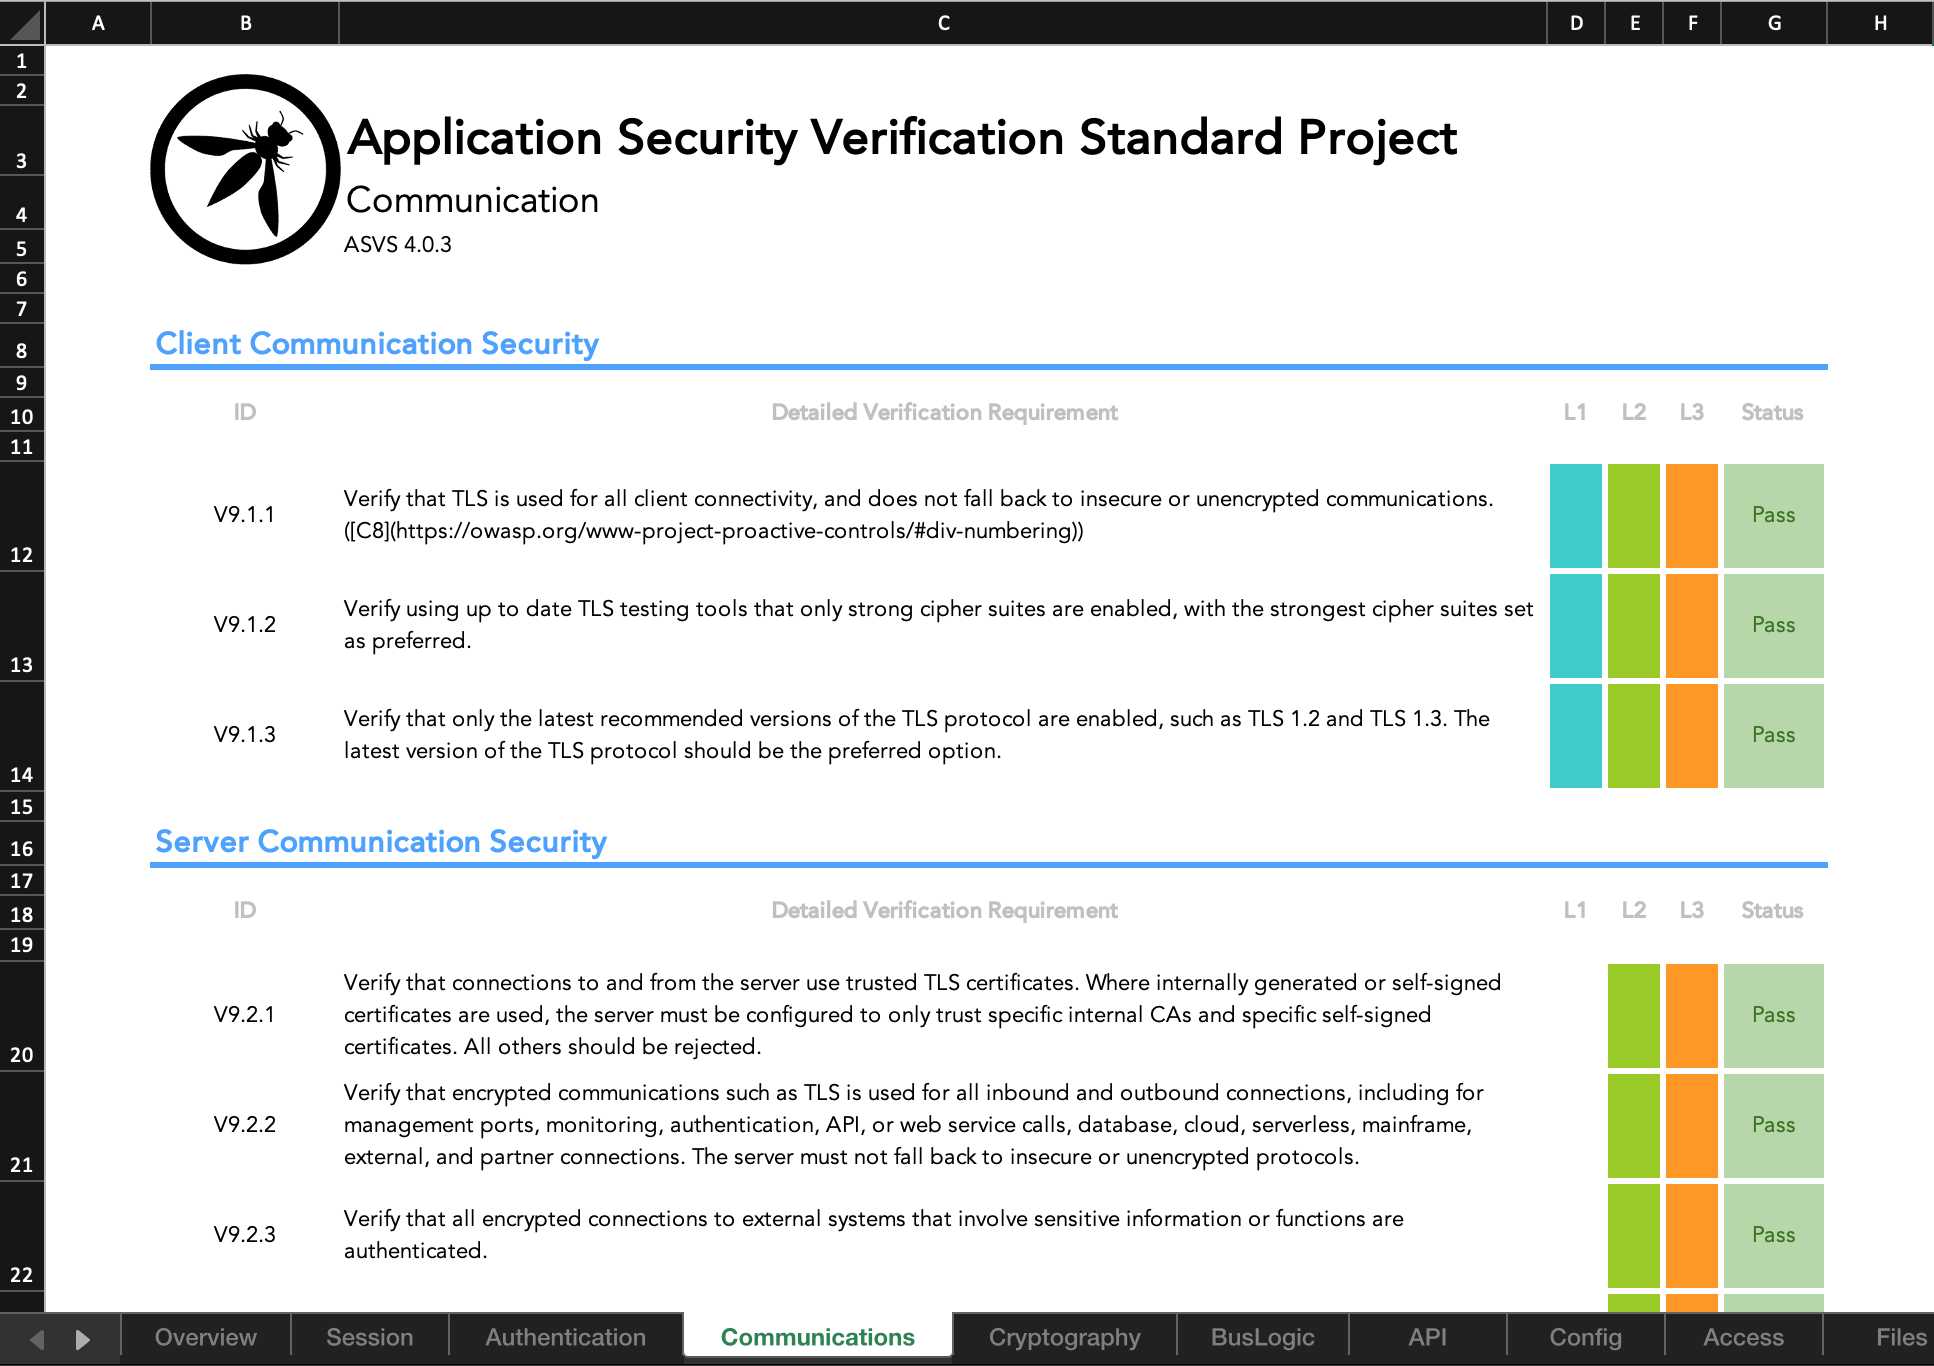This screenshot has height=1366, width=1934.
Task: Click the V9.2.1 Pass status button
Action: click(x=1773, y=1014)
